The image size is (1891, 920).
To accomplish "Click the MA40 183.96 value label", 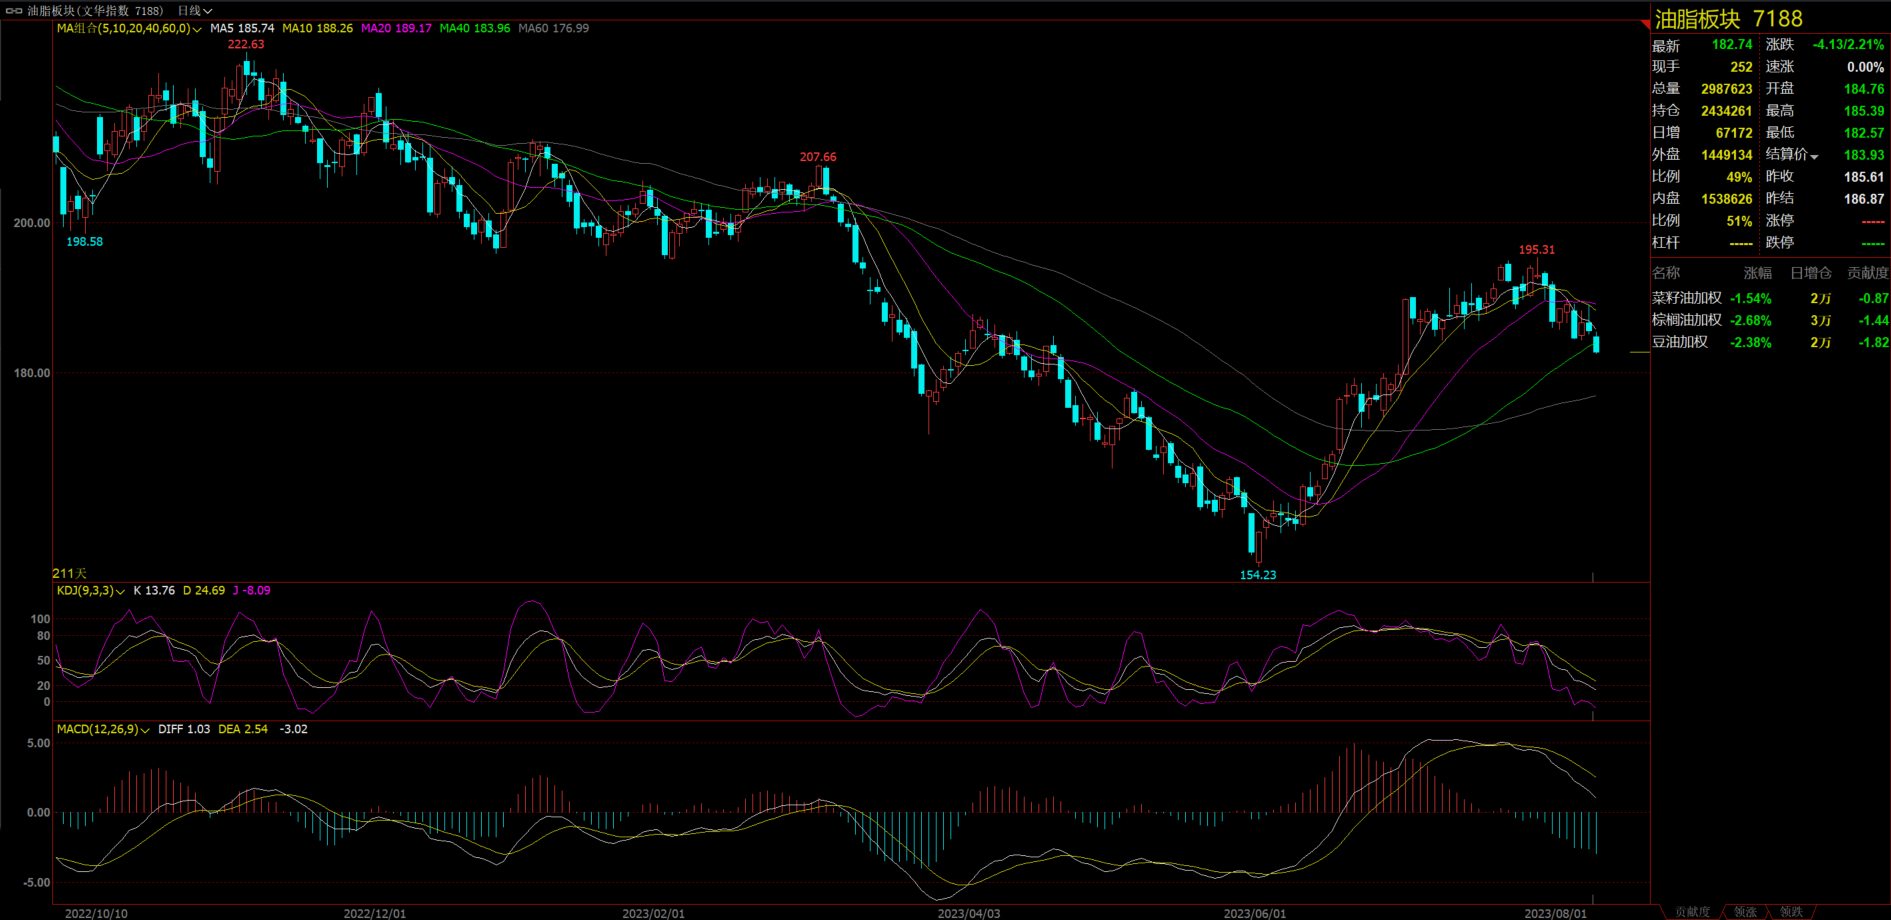I will 475,28.
